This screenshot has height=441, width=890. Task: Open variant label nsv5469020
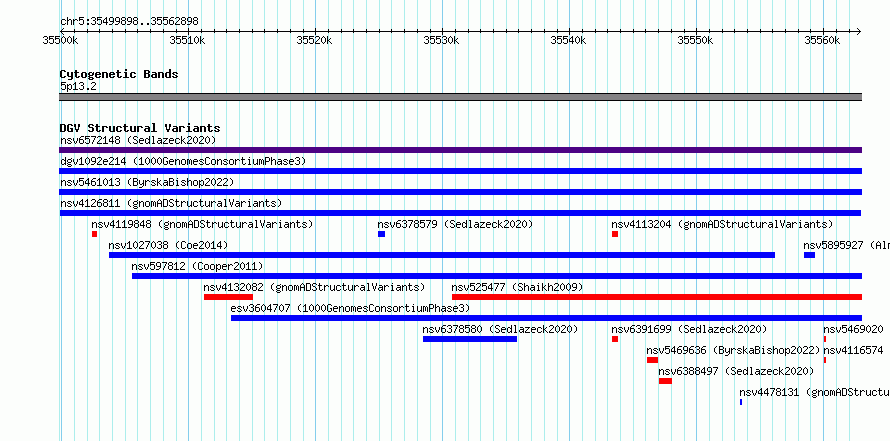853,329
